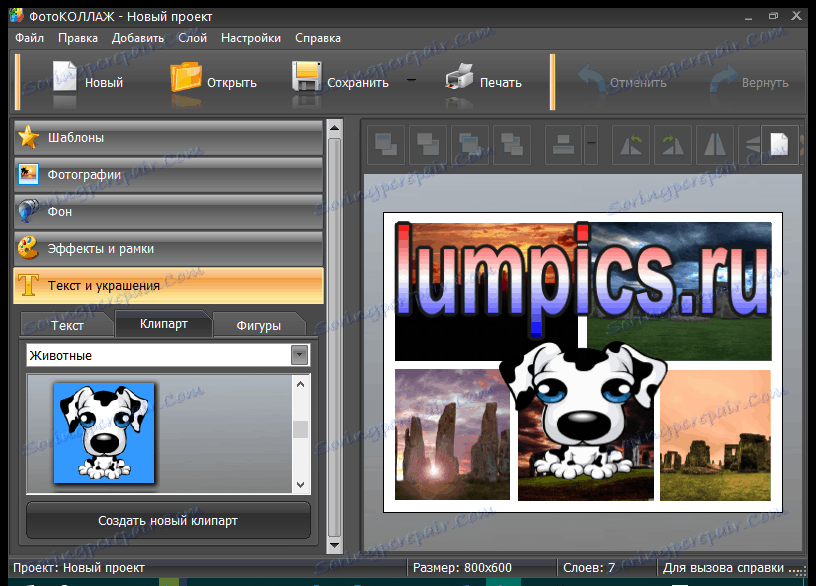Click the palette icon beside Эффекты и рамки

coord(29,248)
